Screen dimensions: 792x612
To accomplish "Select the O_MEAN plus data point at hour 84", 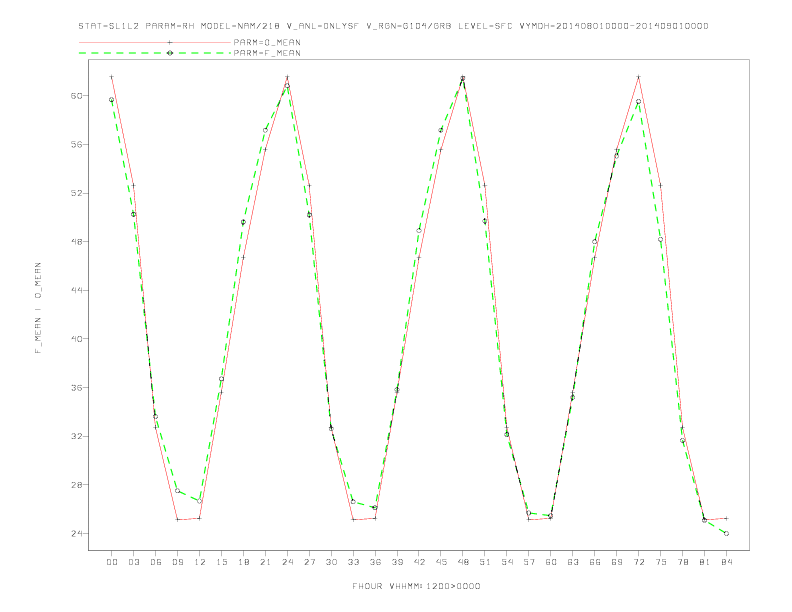I will 726,519.
